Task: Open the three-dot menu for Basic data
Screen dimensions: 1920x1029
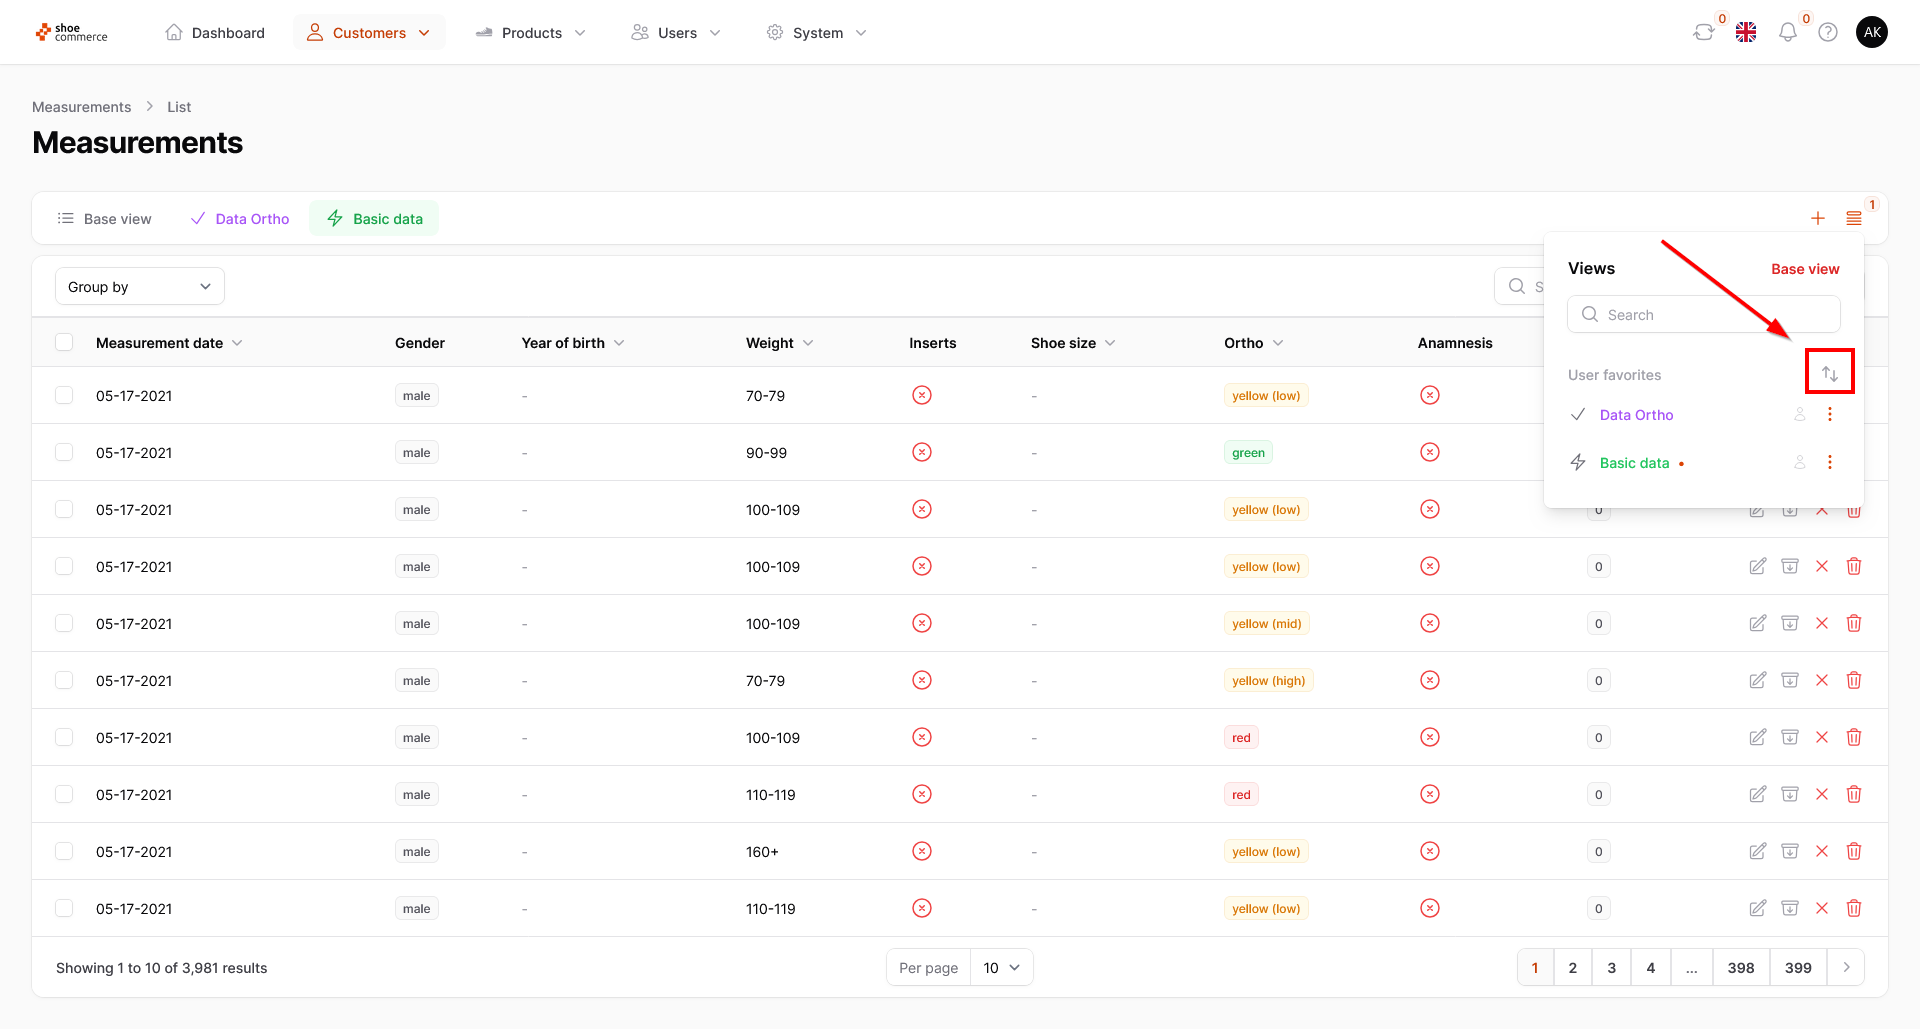Action: click(1829, 462)
